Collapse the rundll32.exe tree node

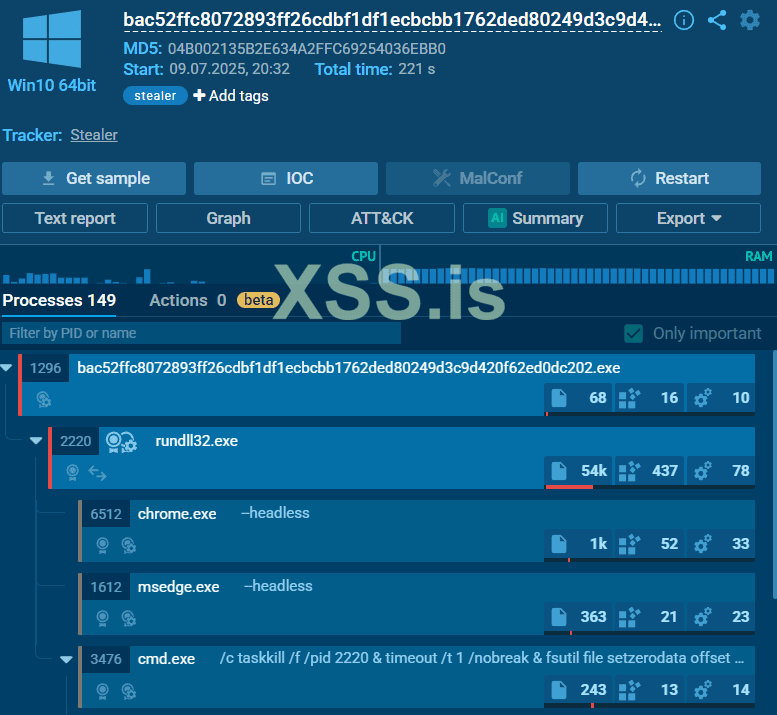[x=36, y=440]
